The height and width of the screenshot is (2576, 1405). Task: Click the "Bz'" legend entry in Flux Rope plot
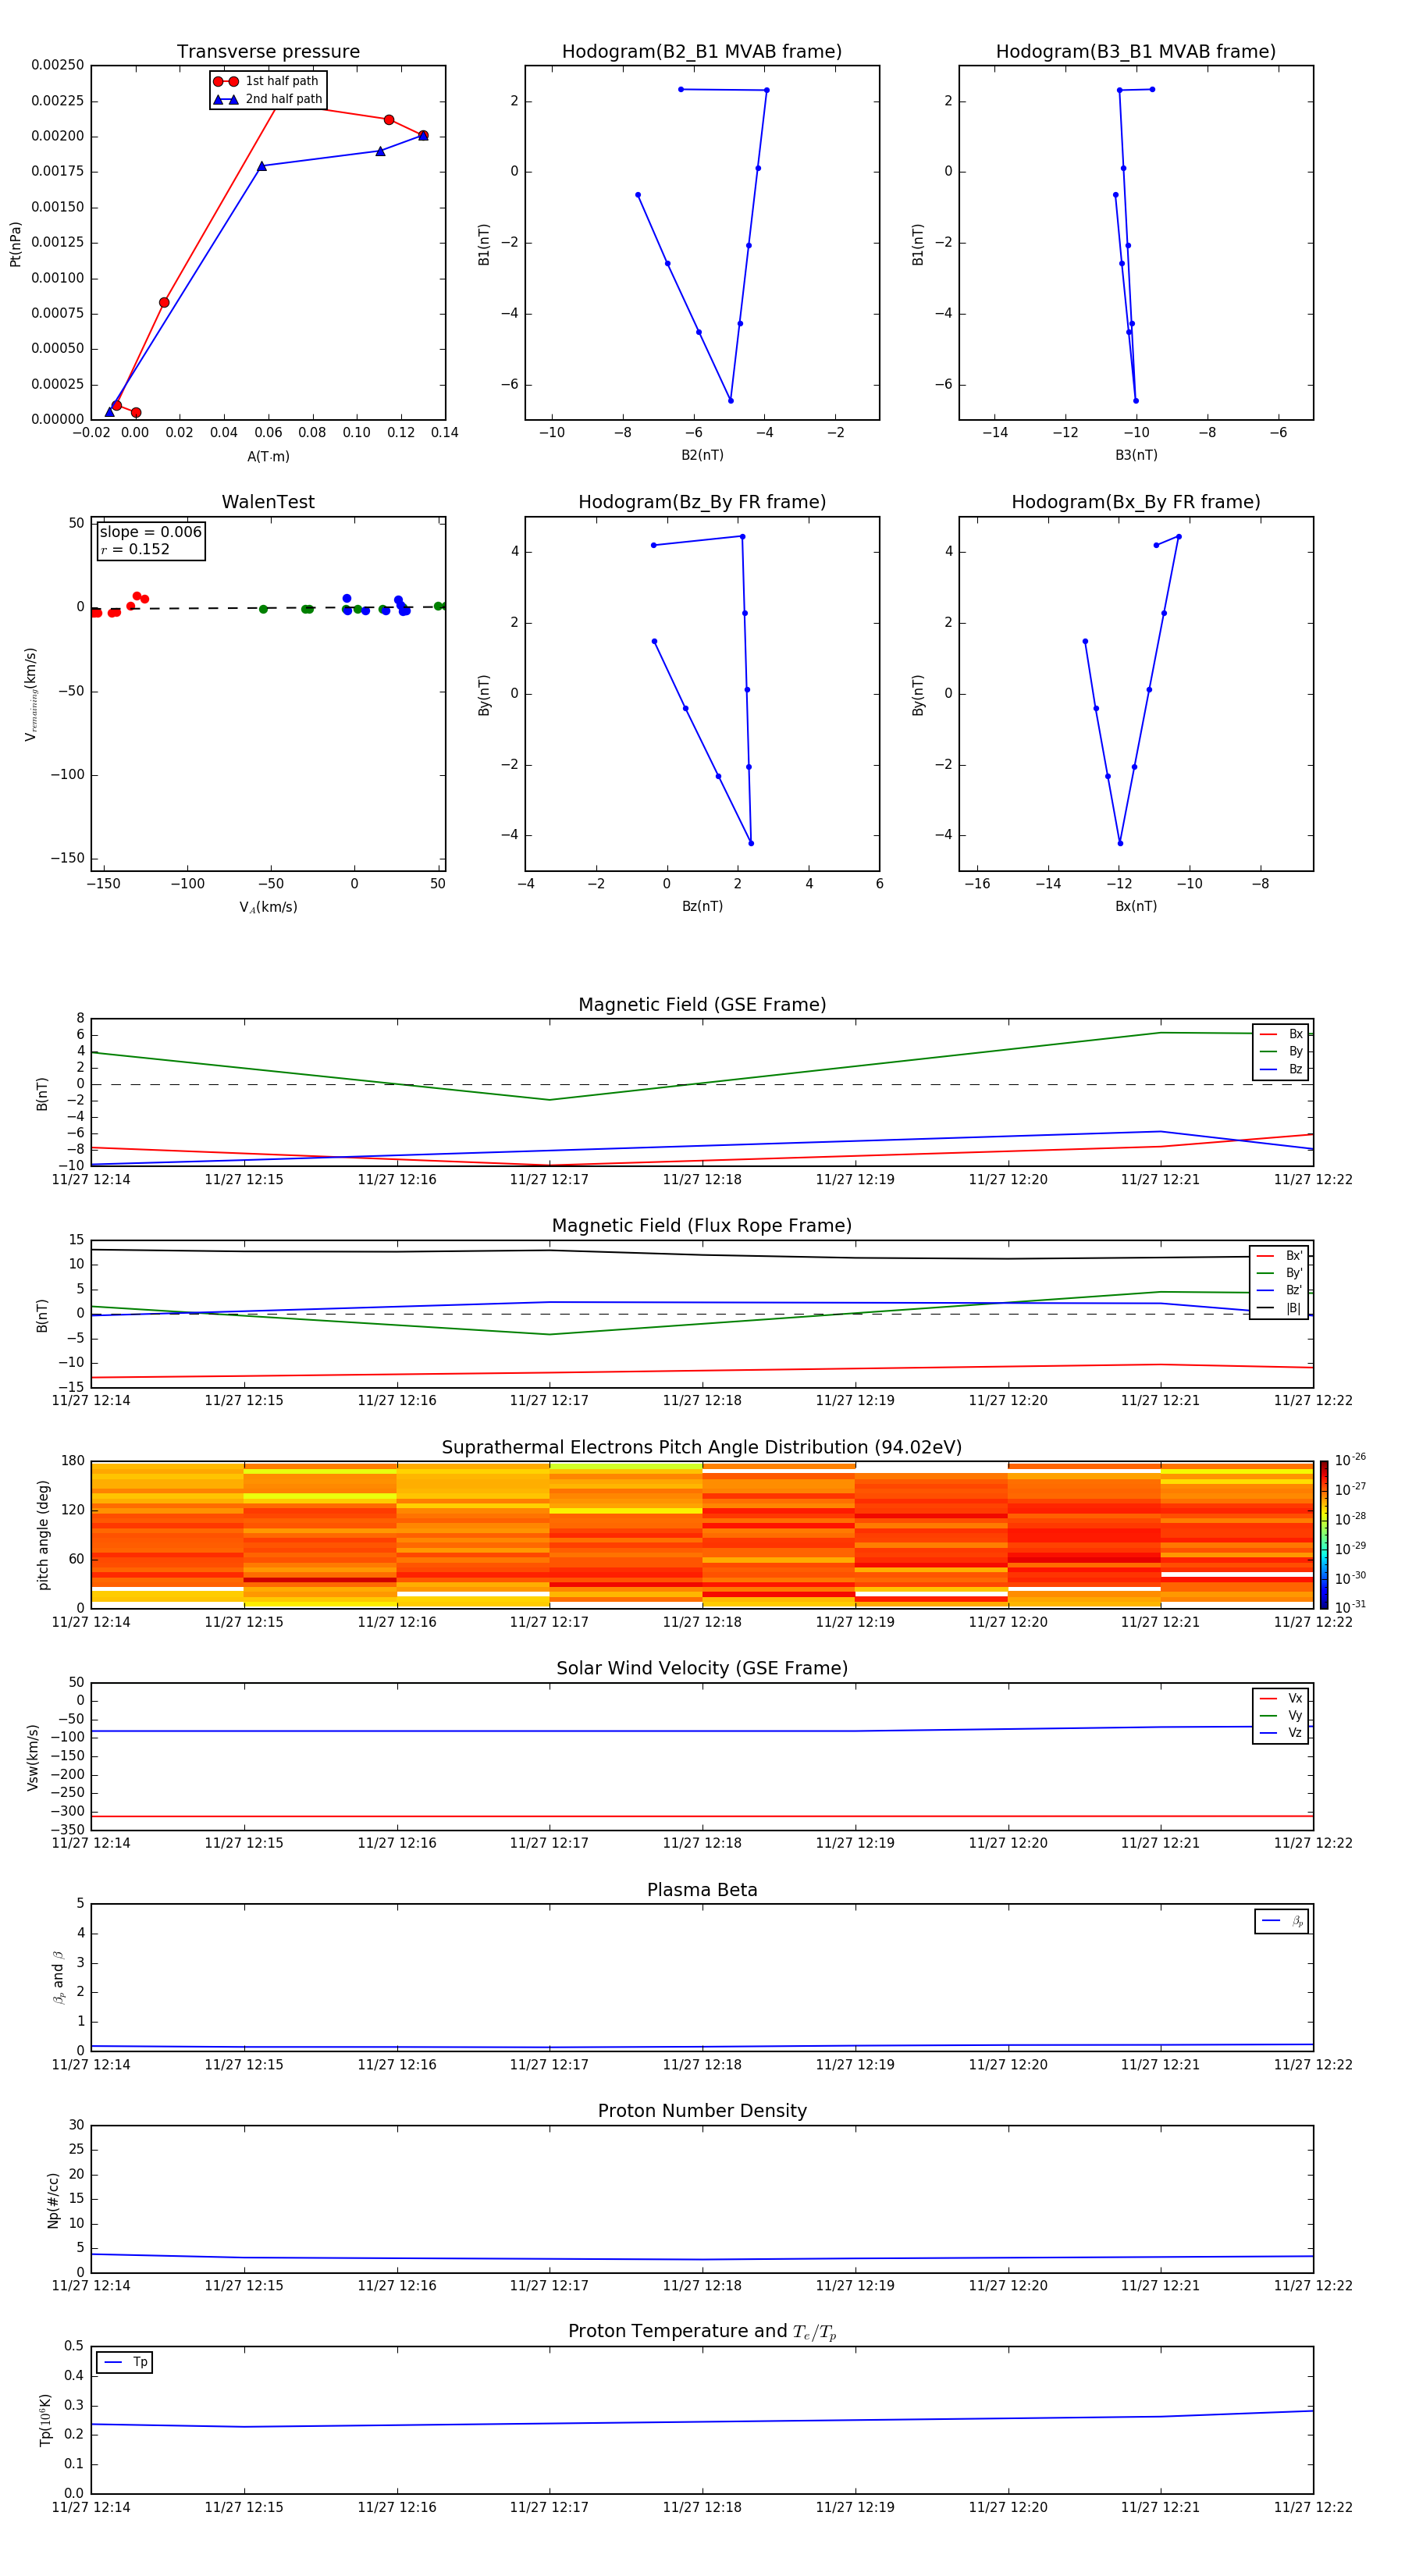tap(1280, 1291)
